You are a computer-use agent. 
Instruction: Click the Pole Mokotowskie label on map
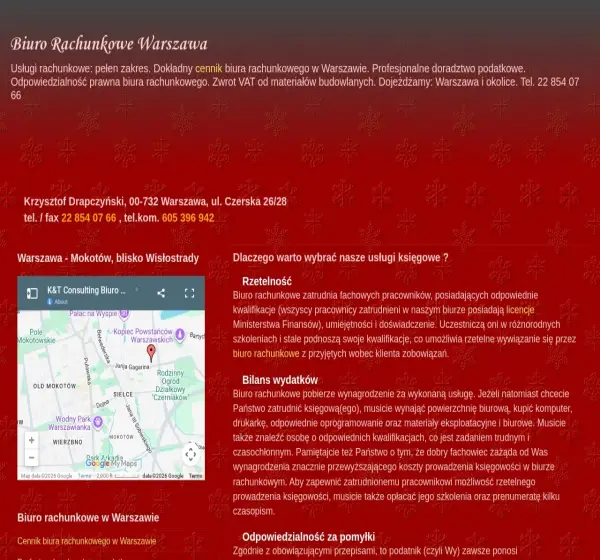(36, 336)
